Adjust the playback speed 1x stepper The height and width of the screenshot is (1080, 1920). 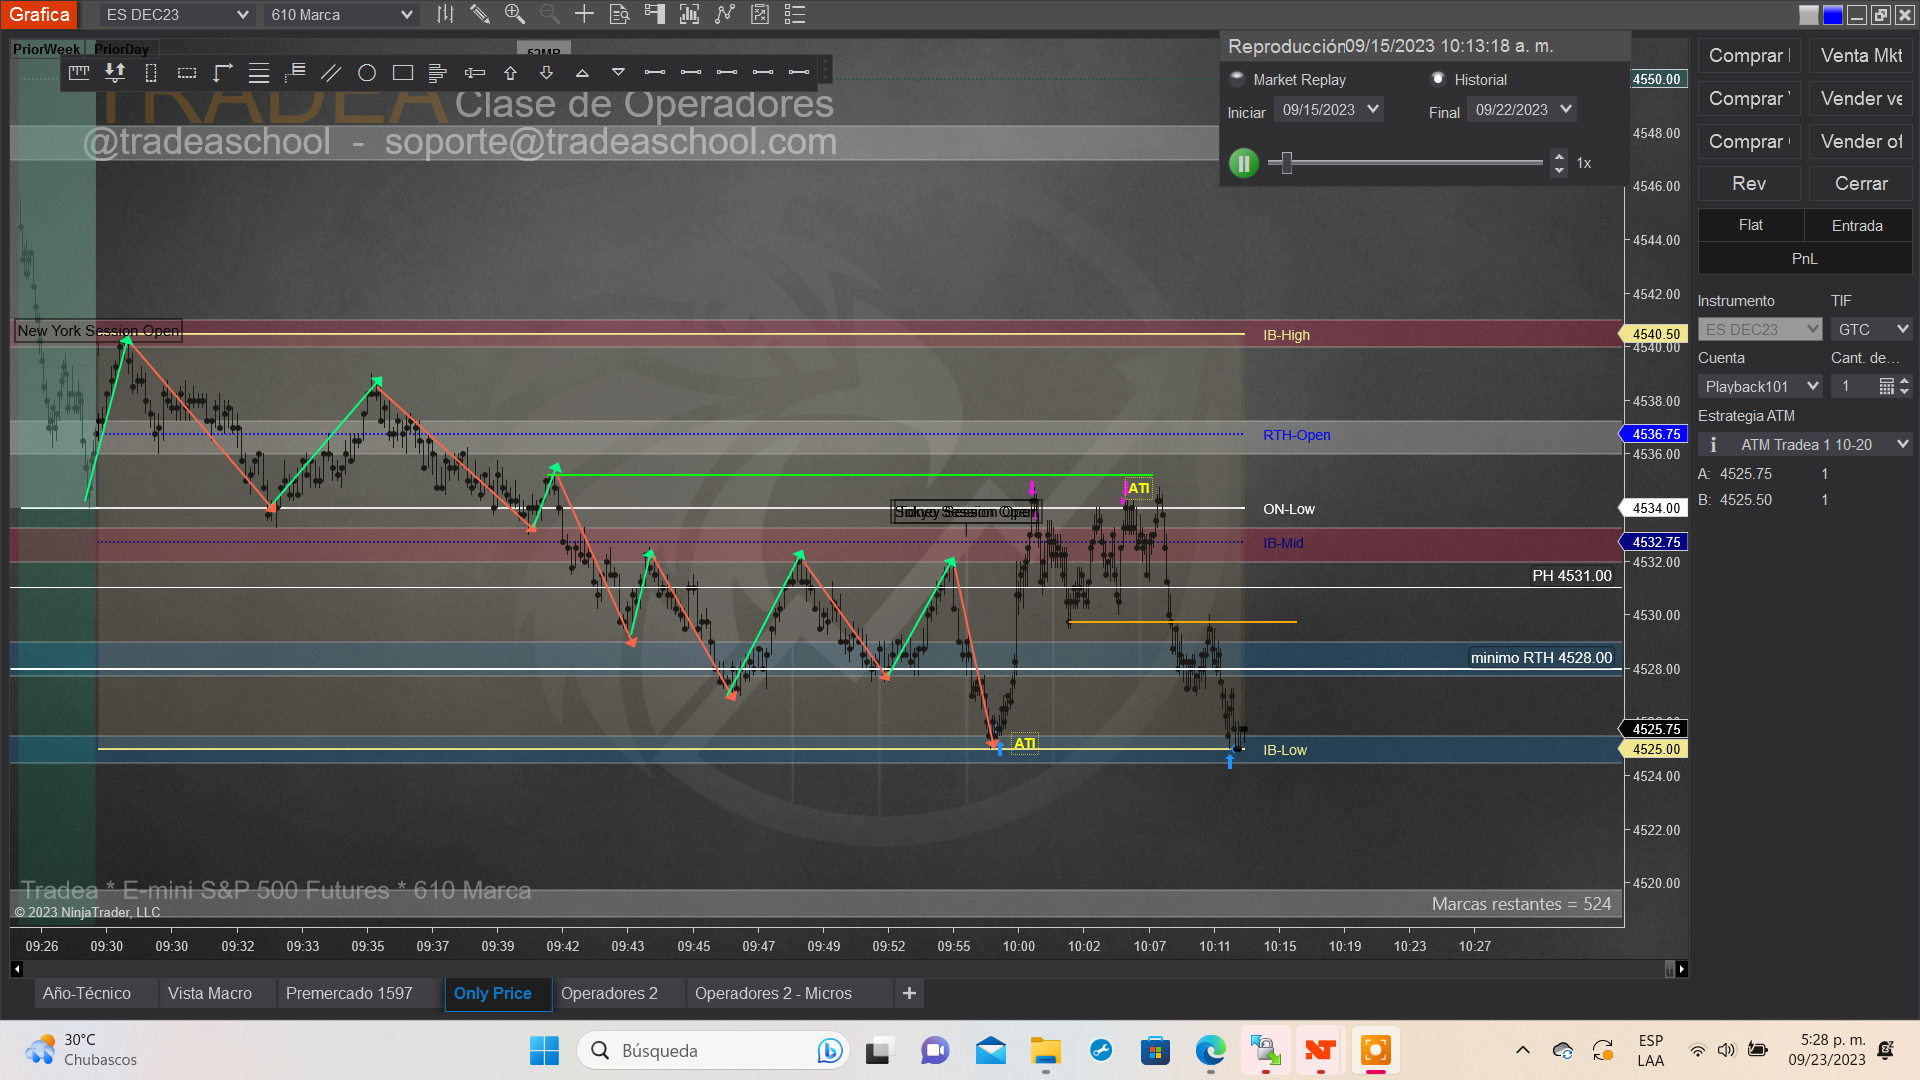[x=1559, y=163]
